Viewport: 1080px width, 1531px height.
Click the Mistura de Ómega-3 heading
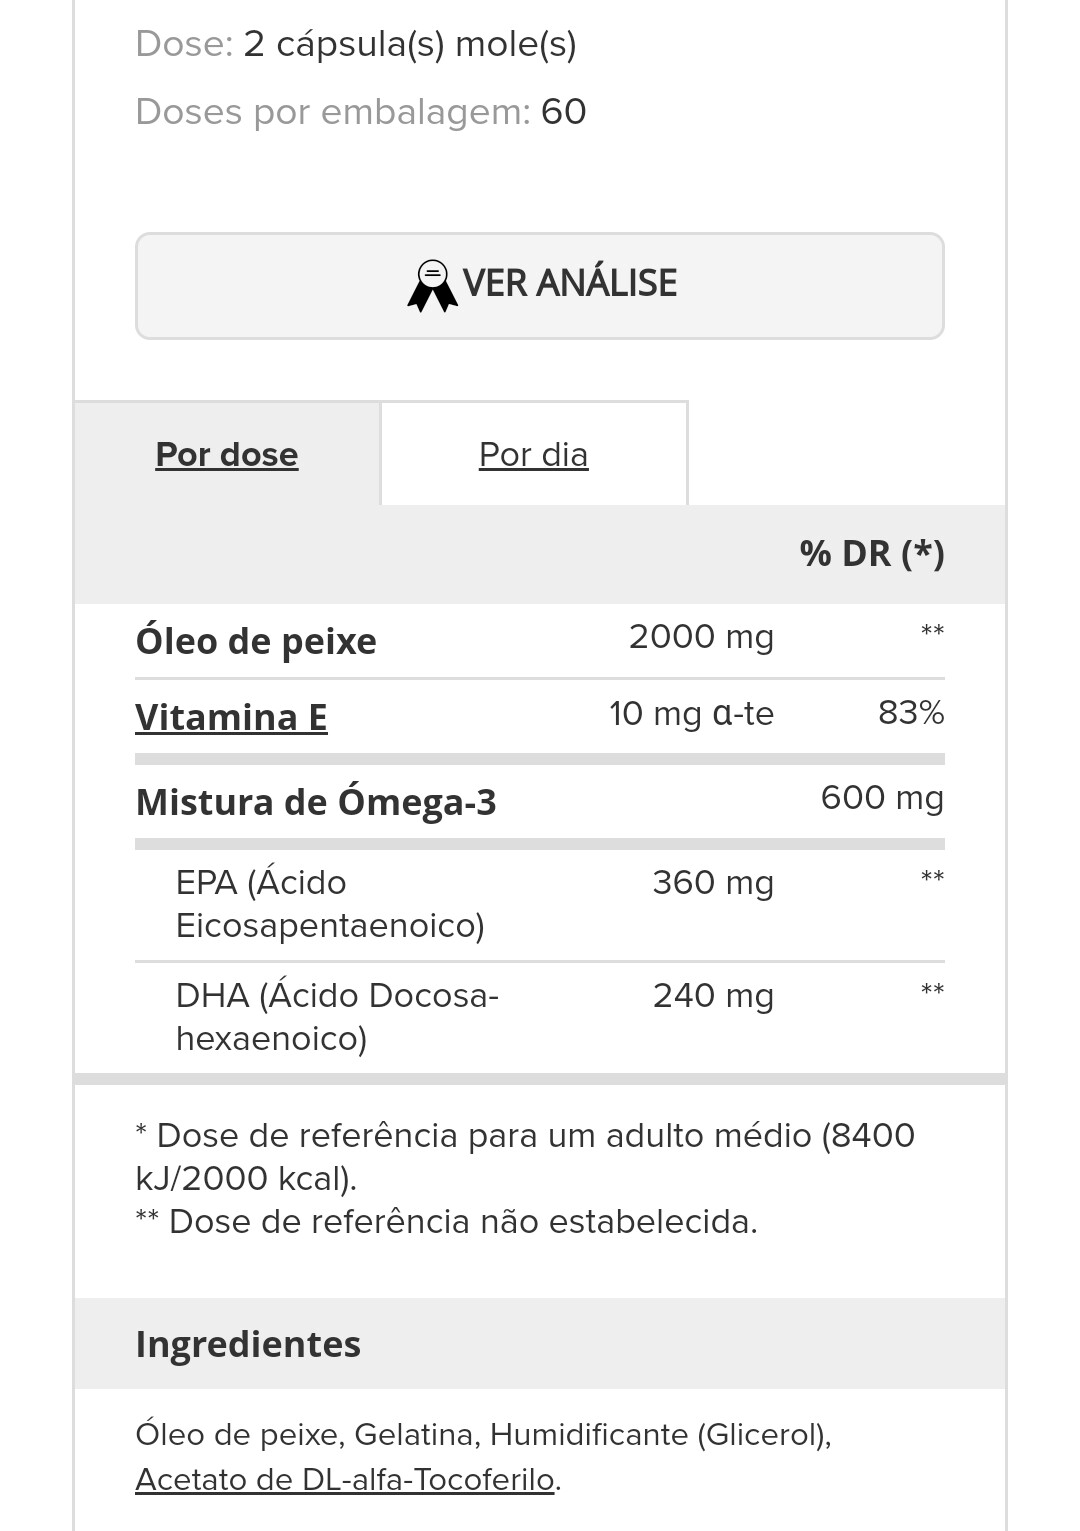[316, 802]
